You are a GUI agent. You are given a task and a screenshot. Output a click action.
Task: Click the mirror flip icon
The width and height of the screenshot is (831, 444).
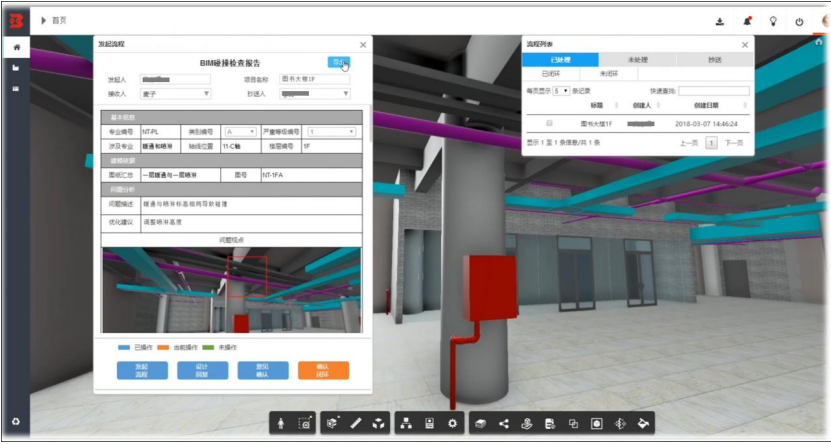click(620, 423)
